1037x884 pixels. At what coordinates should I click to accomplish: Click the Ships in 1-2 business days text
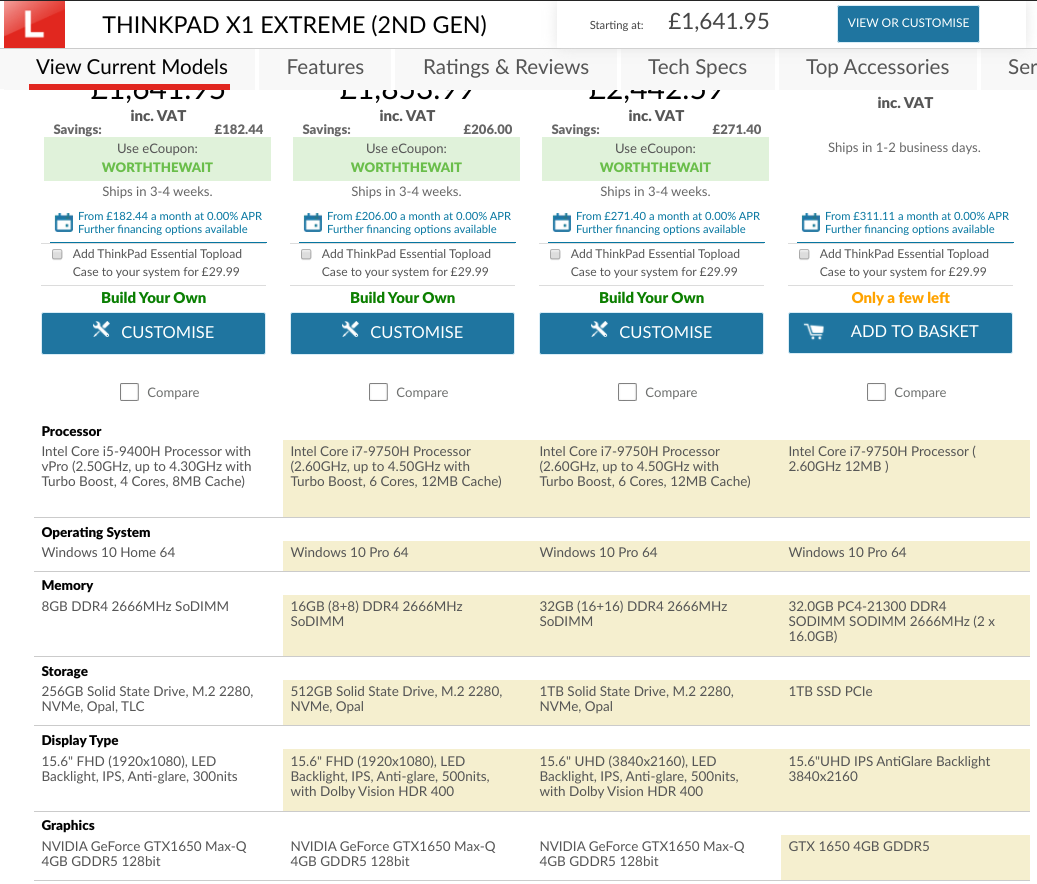pos(904,147)
